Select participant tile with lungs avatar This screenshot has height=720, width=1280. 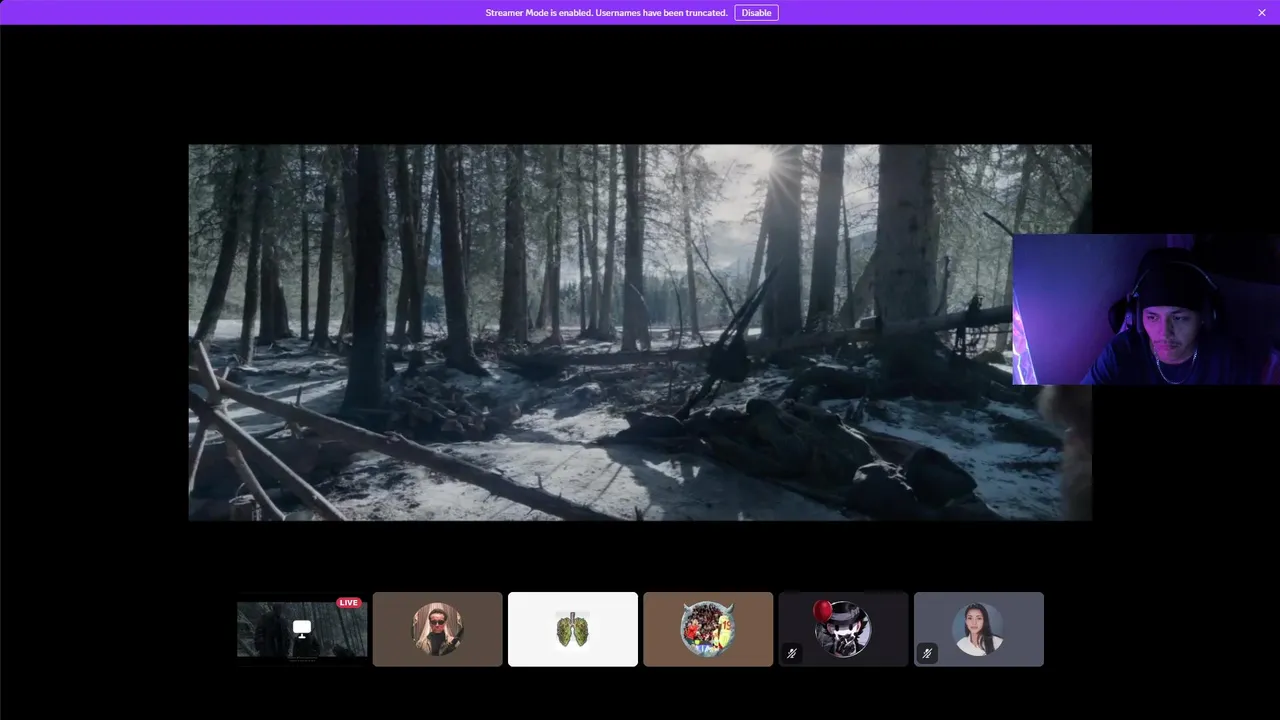point(573,629)
